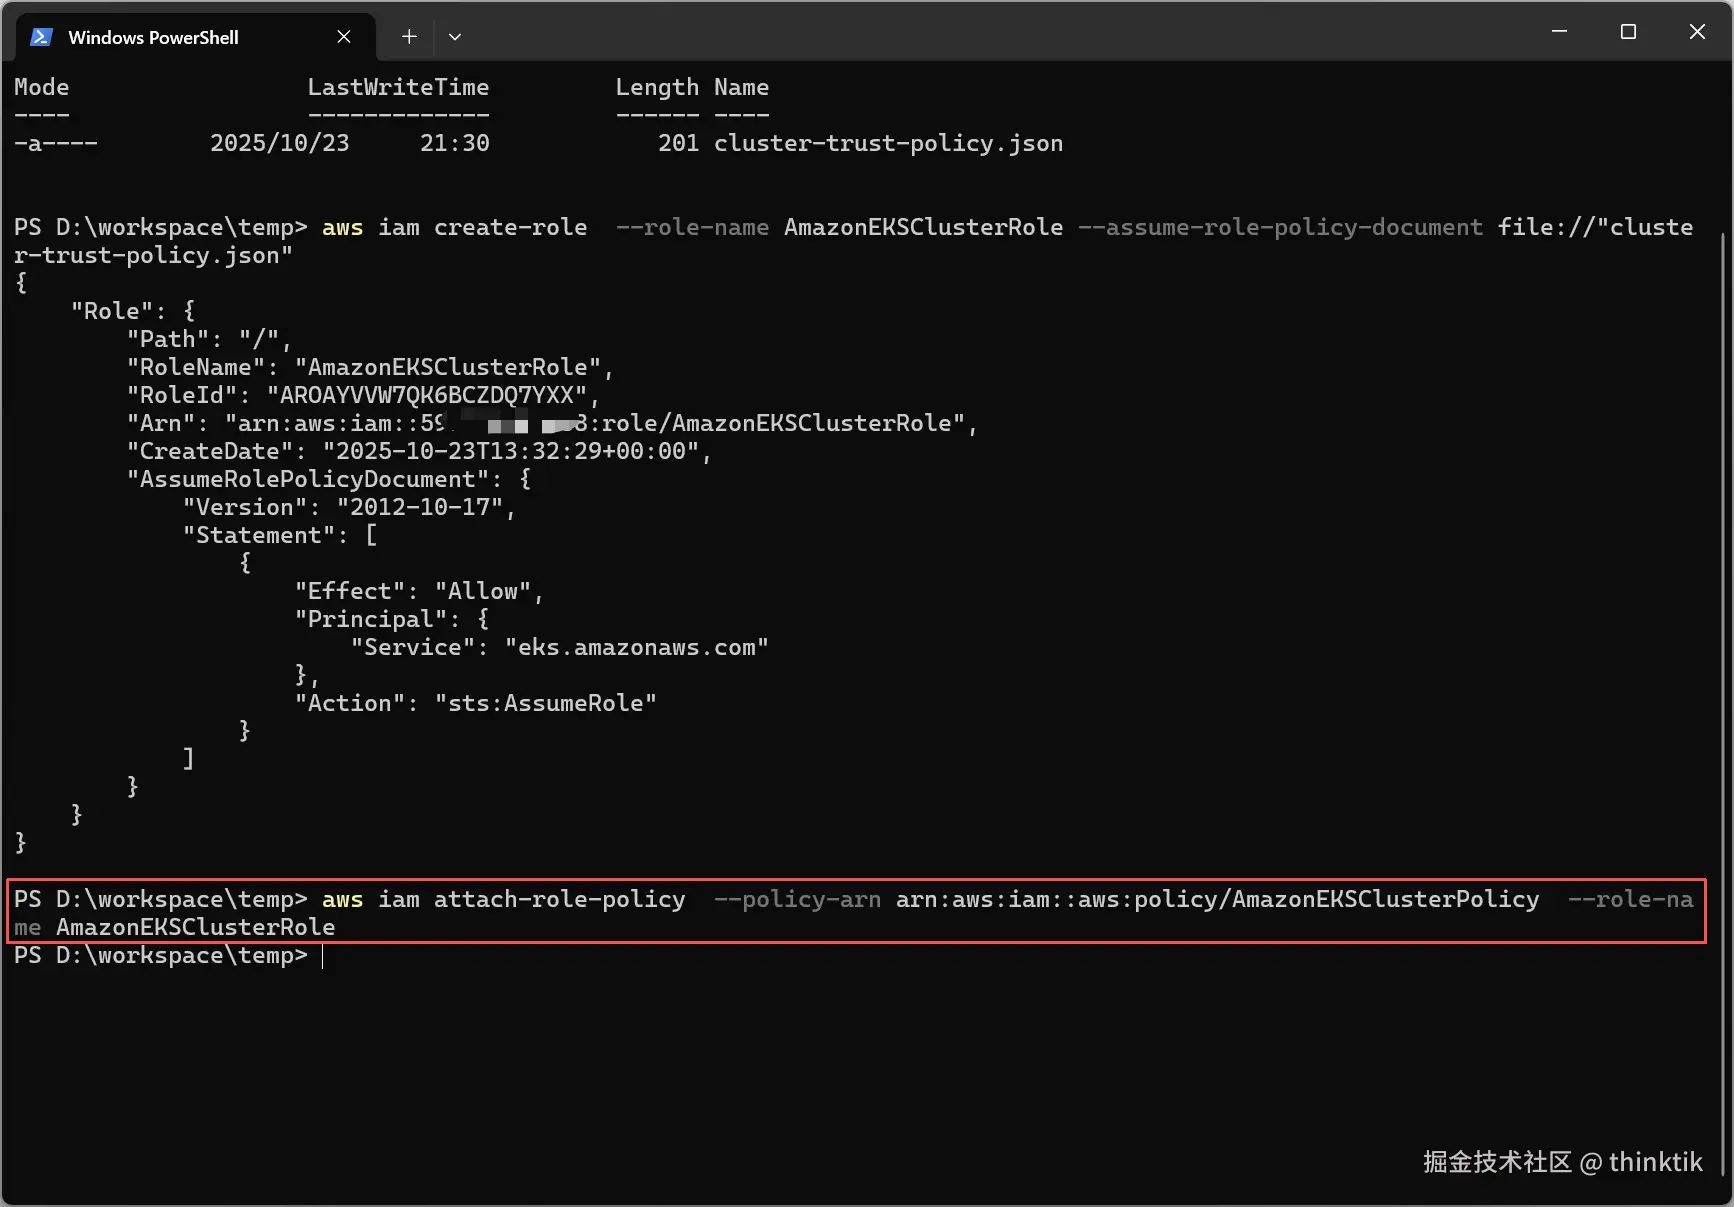
Task: Click the "Path" key line
Action: pos(209,339)
